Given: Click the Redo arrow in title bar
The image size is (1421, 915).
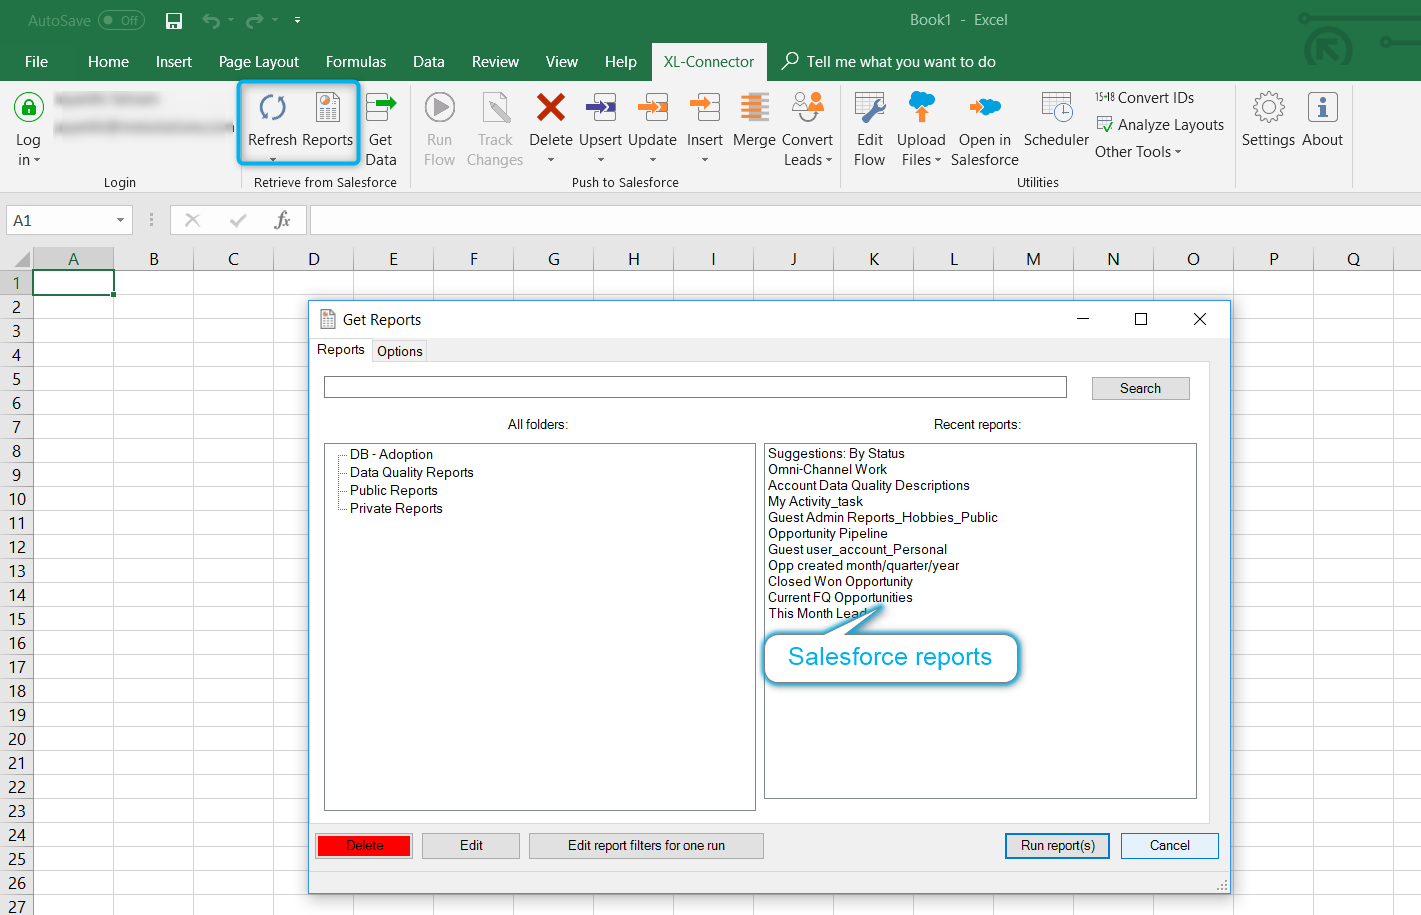Looking at the screenshot, I should (x=254, y=21).
